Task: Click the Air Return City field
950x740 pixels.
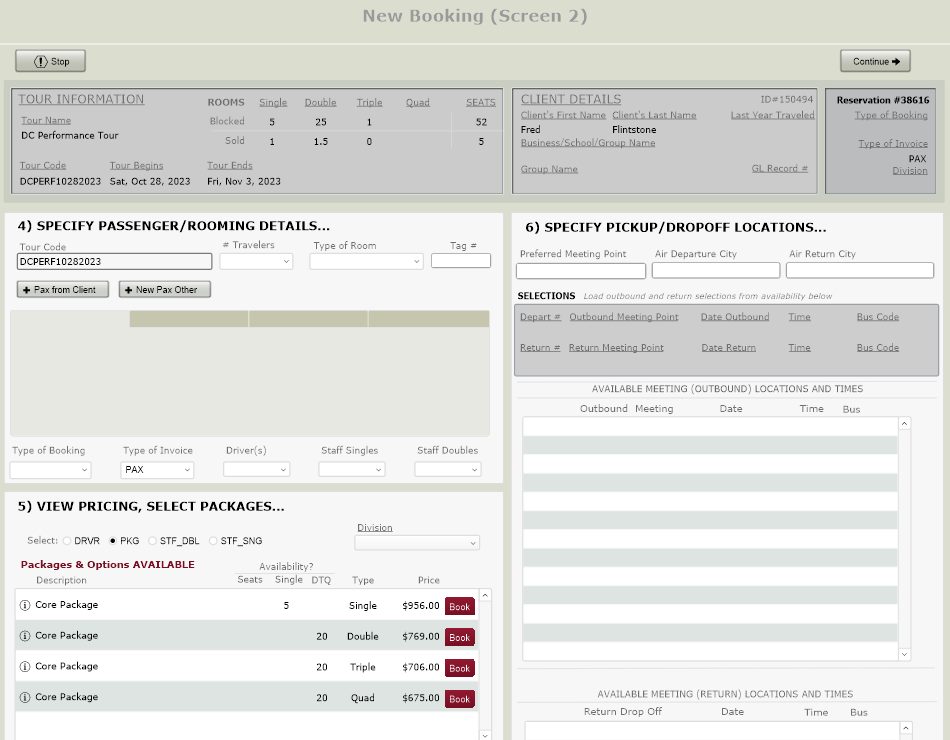Action: 860,270
